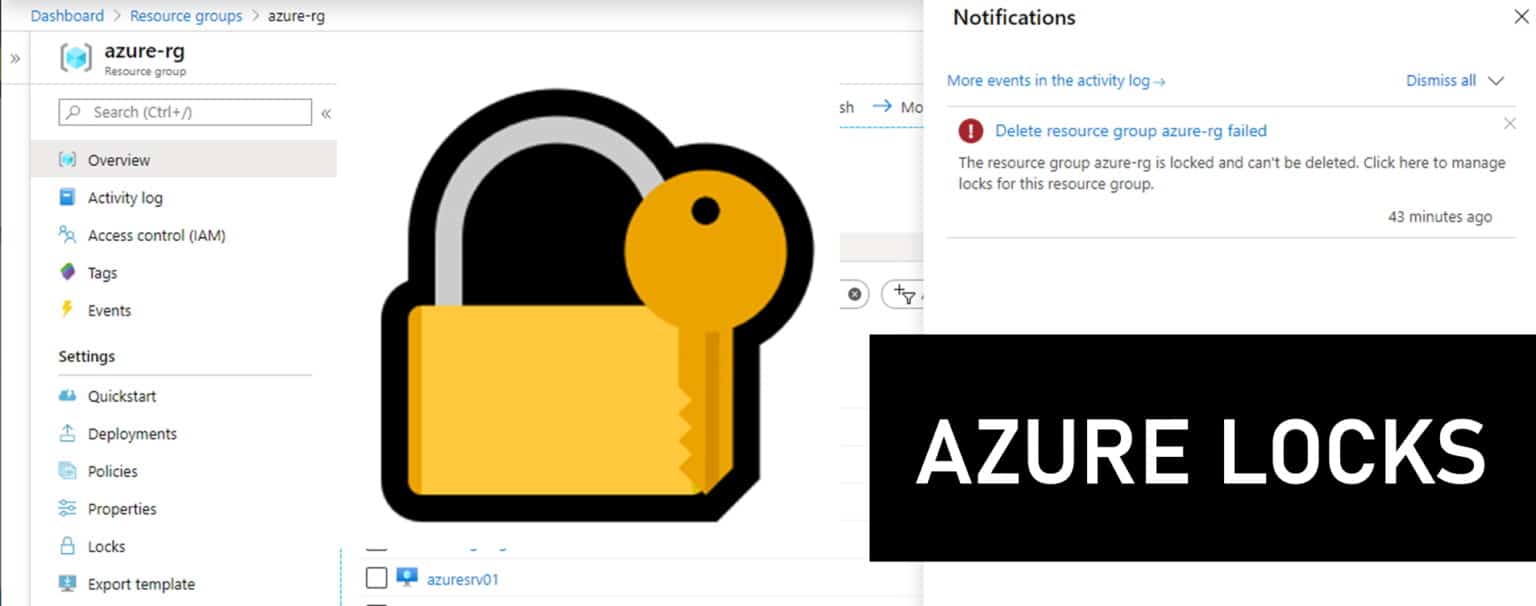Navigate to Resource groups in the breadcrumb
The height and width of the screenshot is (606, 1536).
click(186, 15)
